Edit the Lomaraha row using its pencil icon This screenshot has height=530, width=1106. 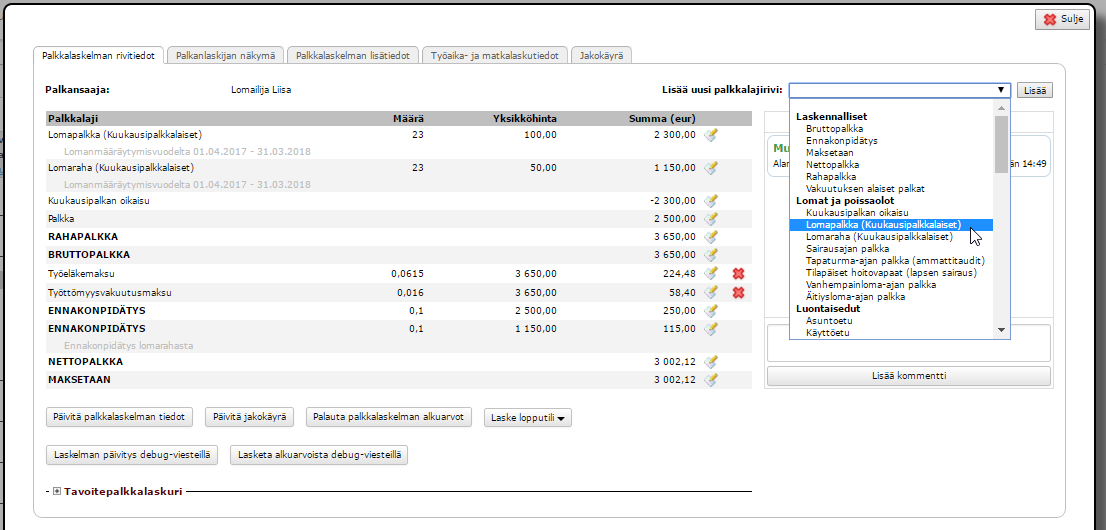click(x=711, y=168)
